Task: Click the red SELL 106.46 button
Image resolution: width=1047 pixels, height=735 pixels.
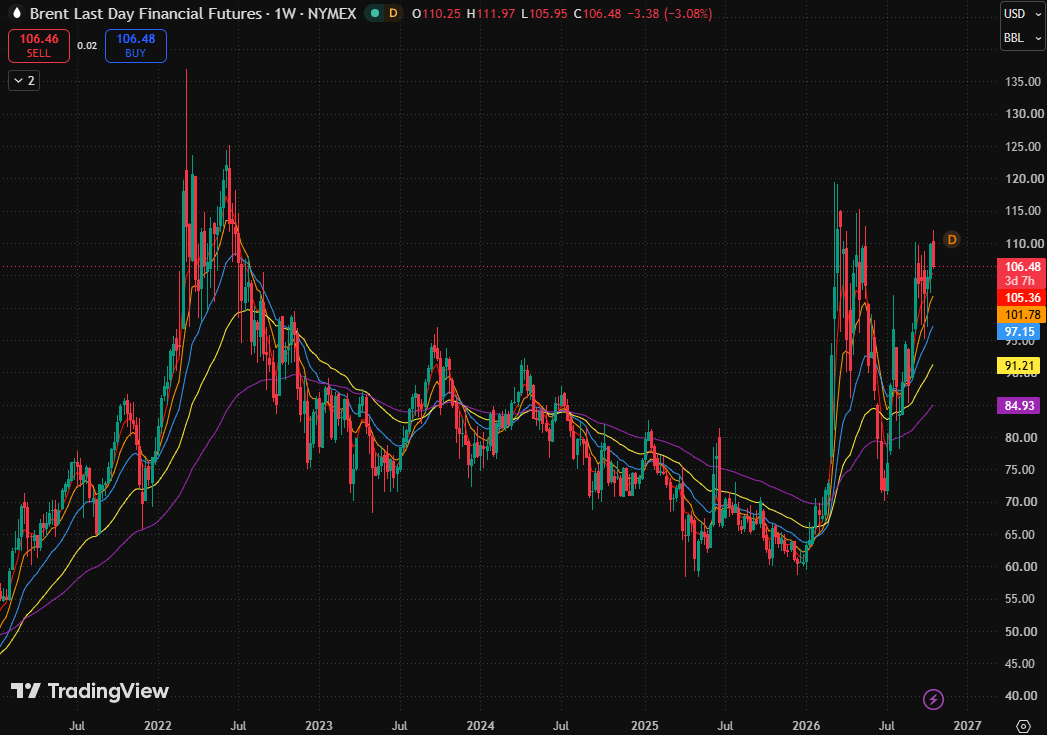Action: tap(39, 45)
